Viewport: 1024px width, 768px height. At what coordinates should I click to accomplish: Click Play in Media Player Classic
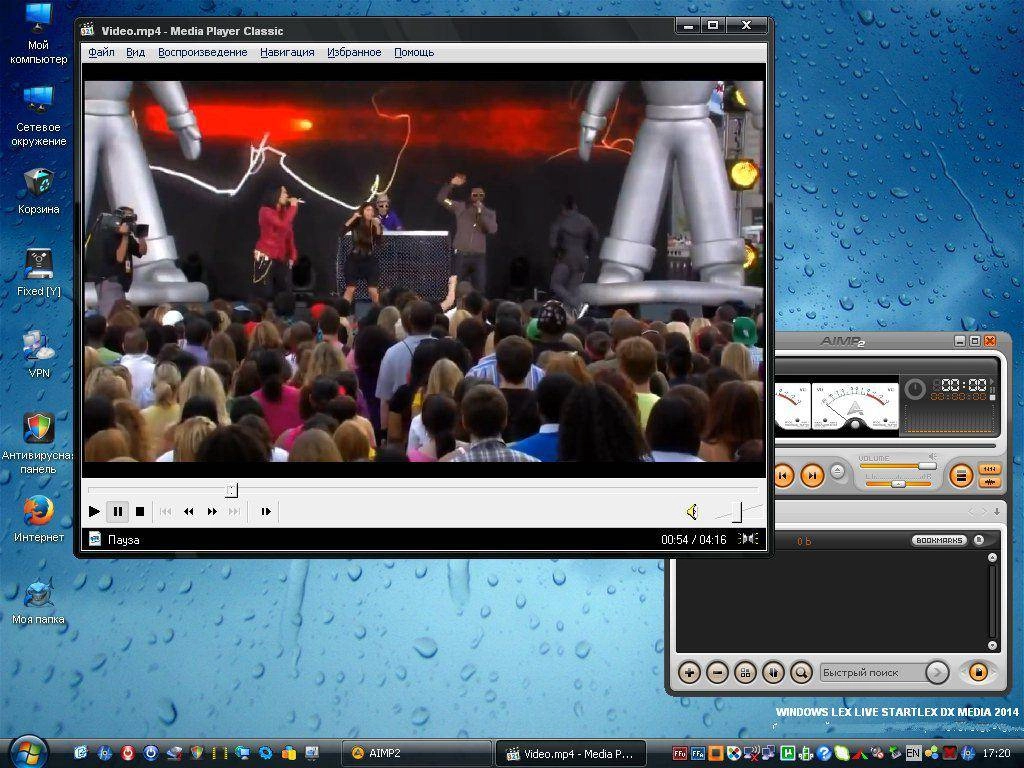pyautogui.click(x=94, y=511)
